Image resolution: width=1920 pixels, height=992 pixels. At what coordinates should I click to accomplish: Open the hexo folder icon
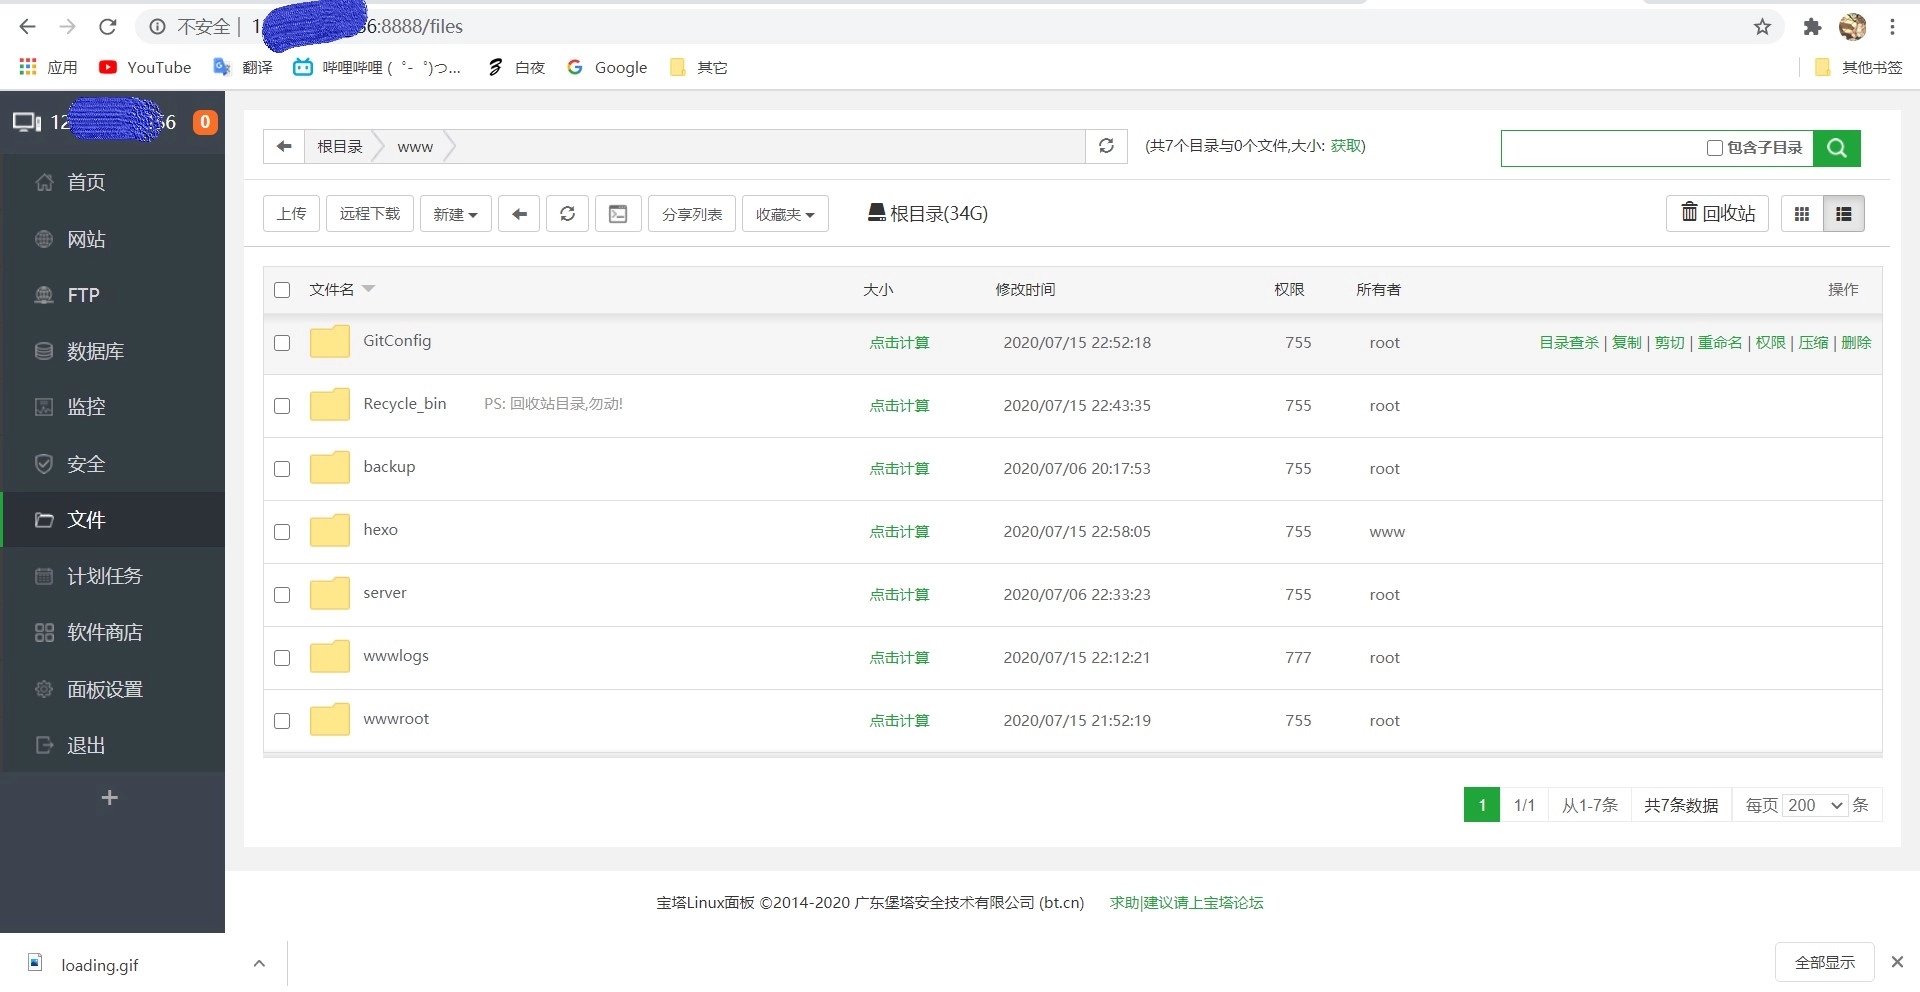[329, 531]
